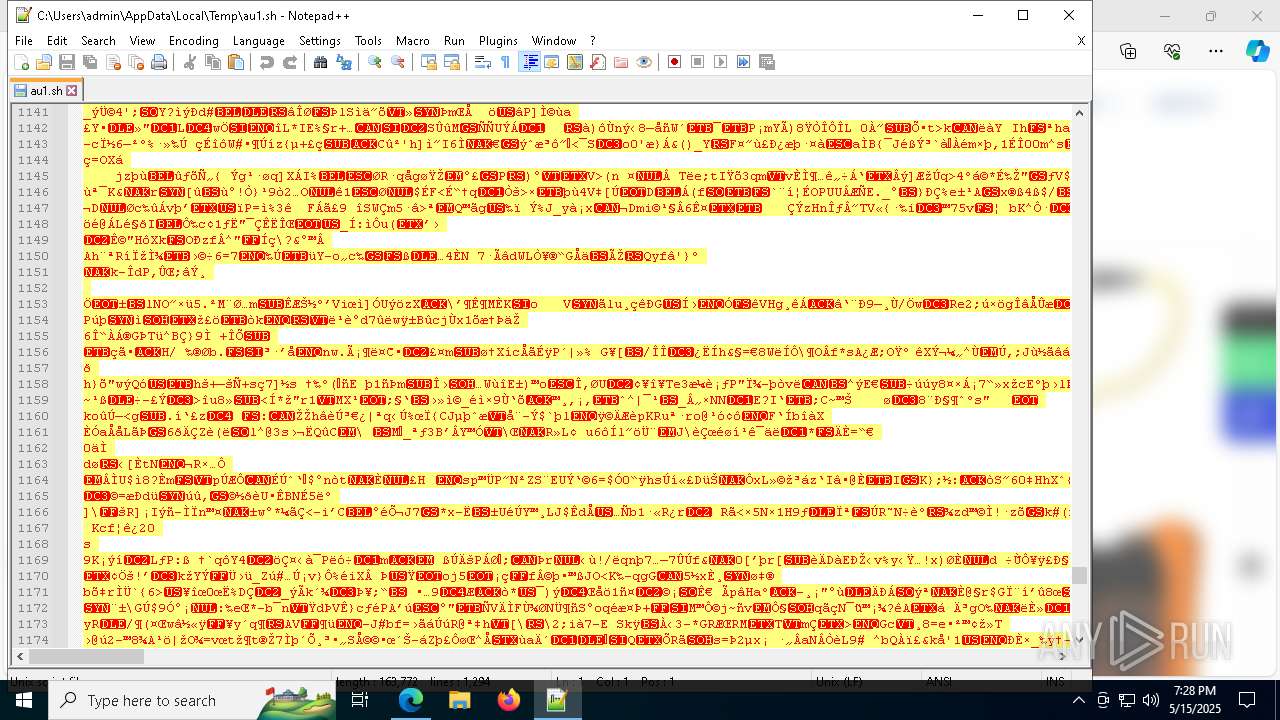Select the au1.sh document tab
The height and width of the screenshot is (720, 1280).
(46, 90)
